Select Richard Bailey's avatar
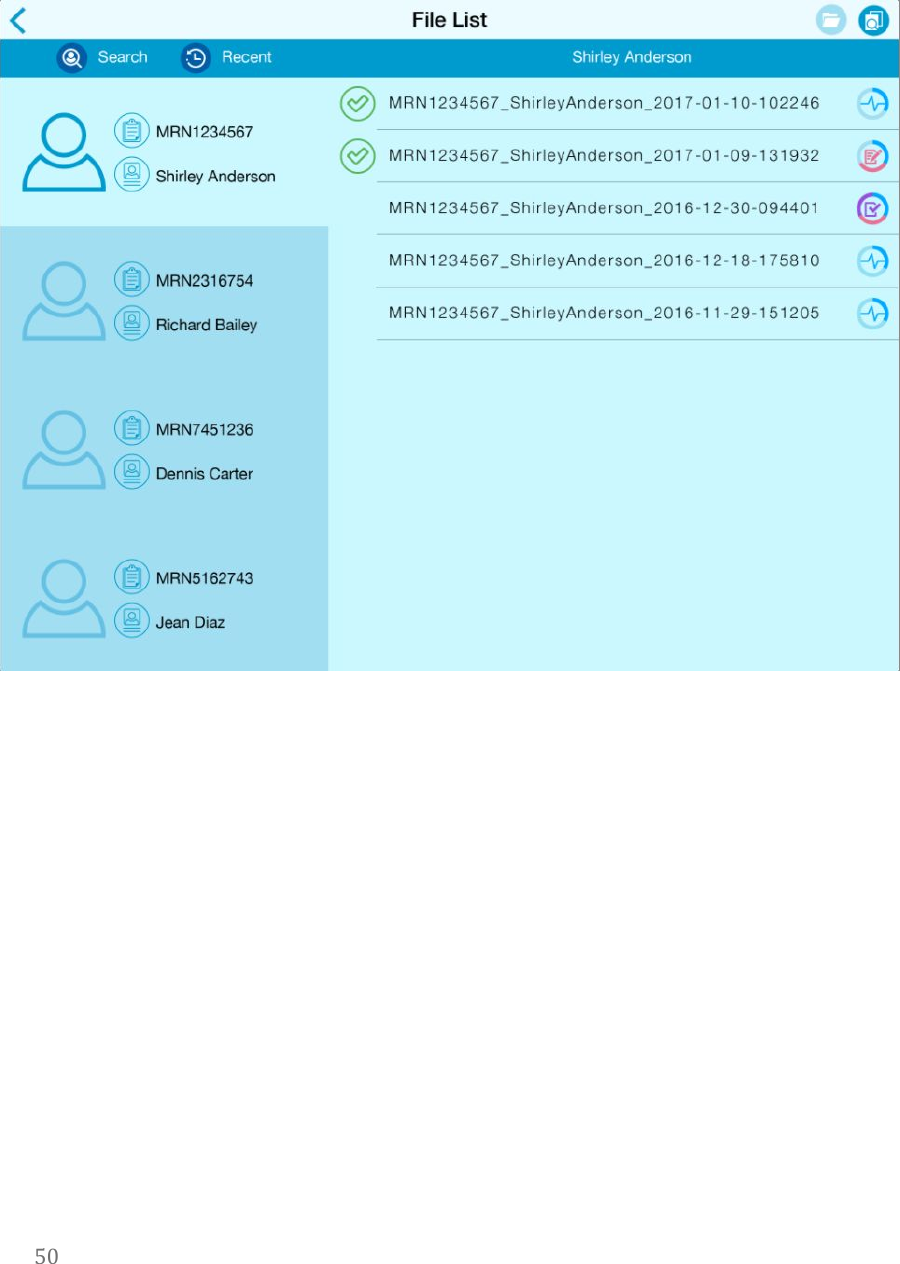The height and width of the screenshot is (1264, 900). (64, 301)
